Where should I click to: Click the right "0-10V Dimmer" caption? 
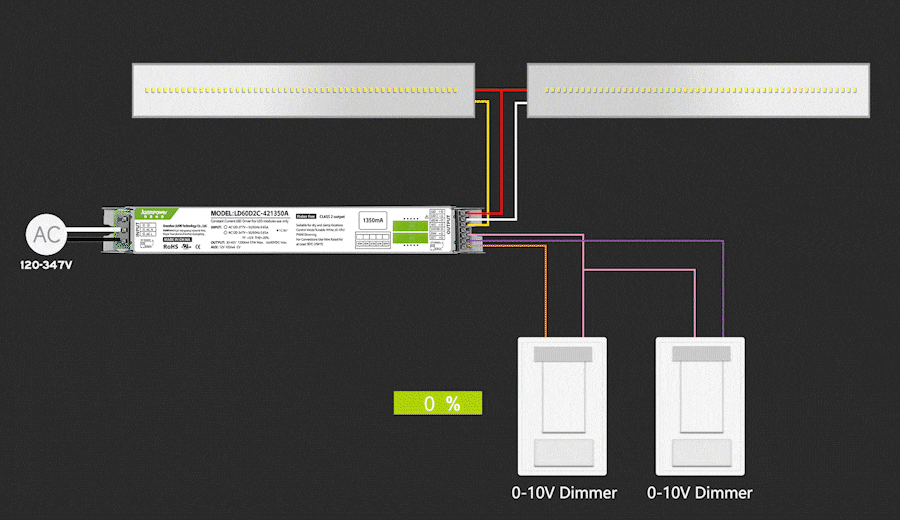700,492
